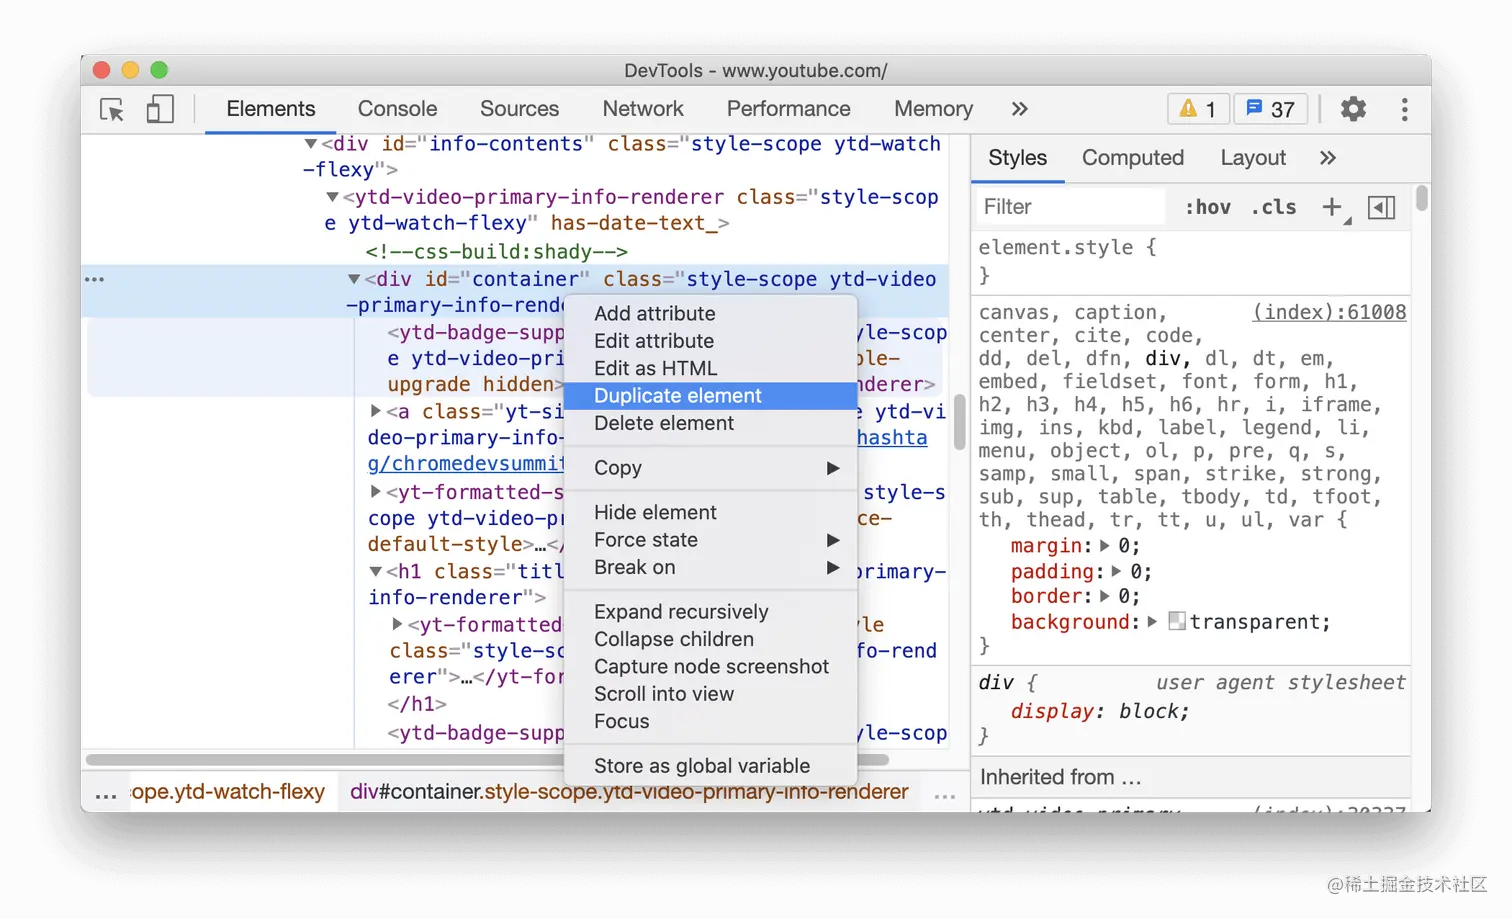Show more top tabs via the double chevron

(1019, 109)
